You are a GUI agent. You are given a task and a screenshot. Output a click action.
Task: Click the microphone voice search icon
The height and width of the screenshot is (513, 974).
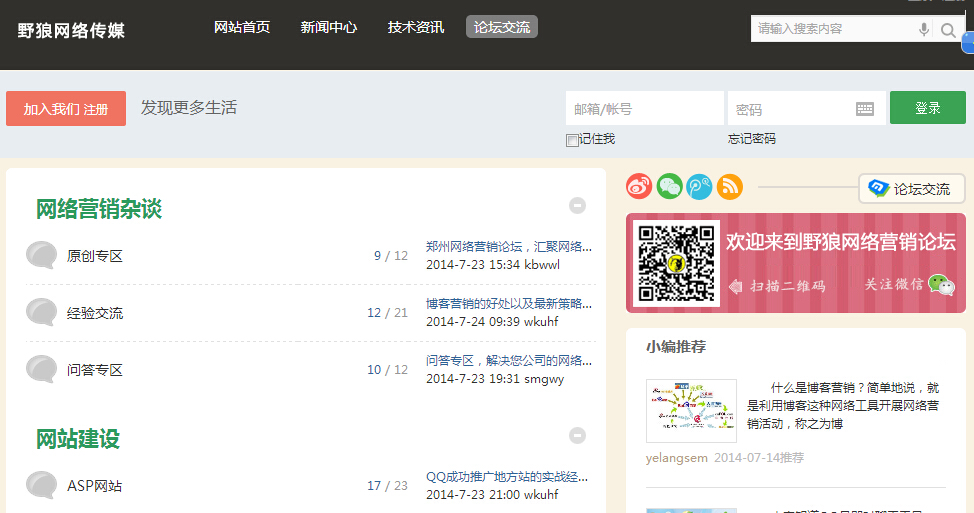coord(924,30)
